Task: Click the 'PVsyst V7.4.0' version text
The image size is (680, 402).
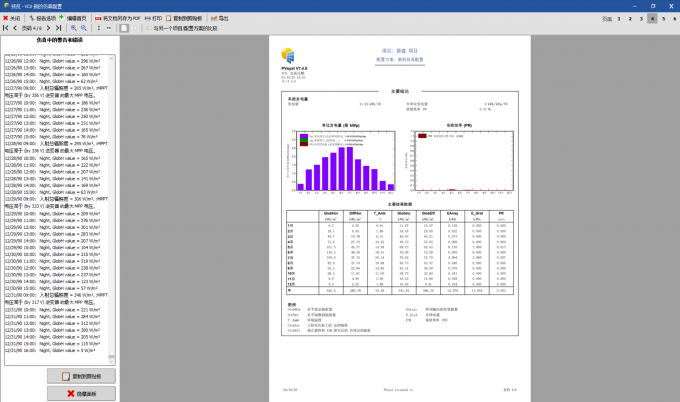Action: click(294, 69)
